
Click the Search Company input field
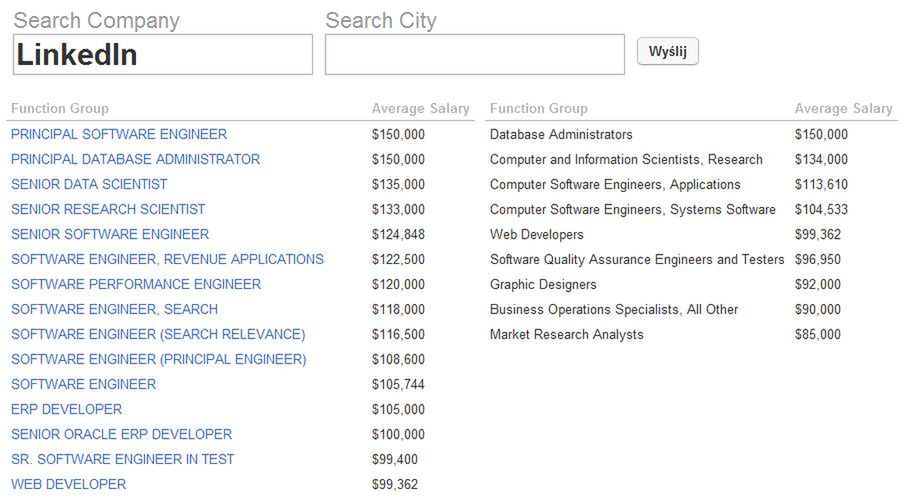pos(162,55)
